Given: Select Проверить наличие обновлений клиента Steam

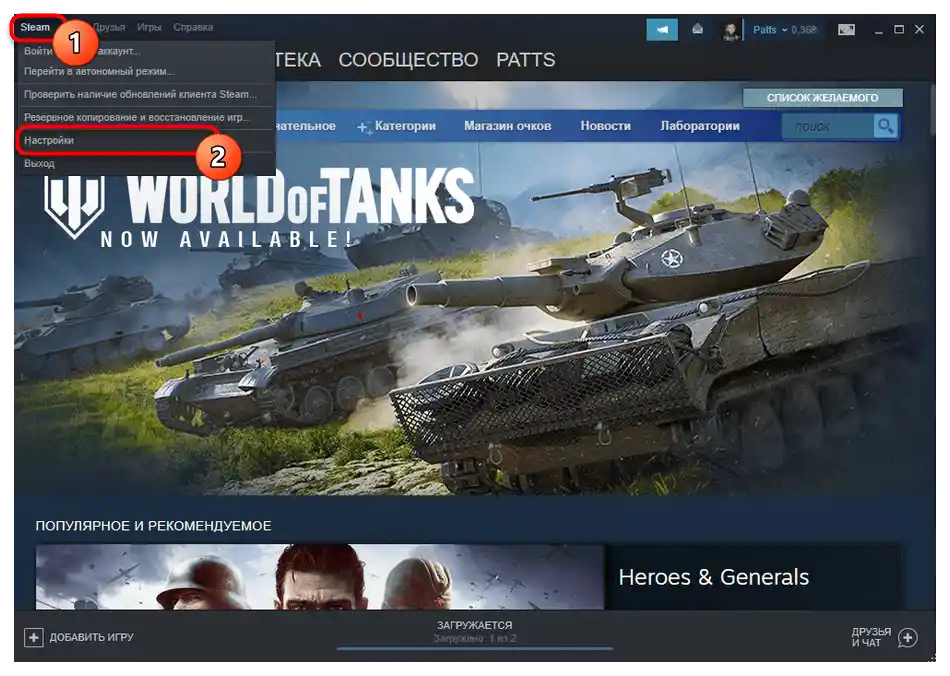Looking at the screenshot, I should tap(147, 94).
